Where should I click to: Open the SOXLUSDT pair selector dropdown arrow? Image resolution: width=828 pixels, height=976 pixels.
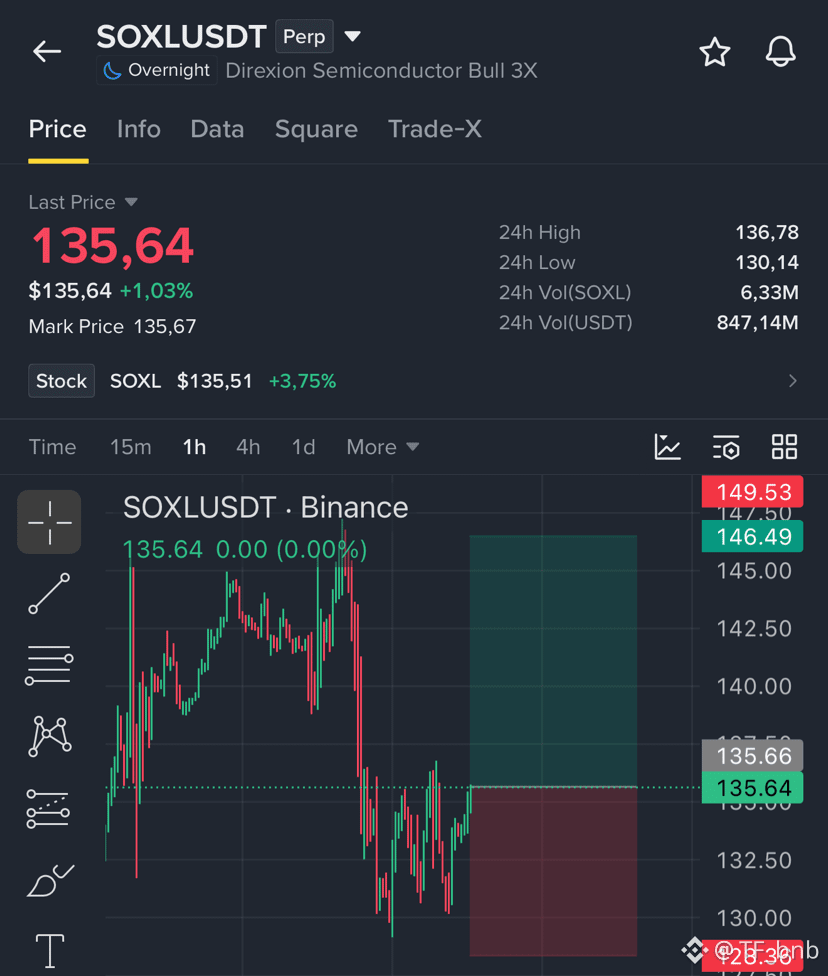(x=352, y=36)
